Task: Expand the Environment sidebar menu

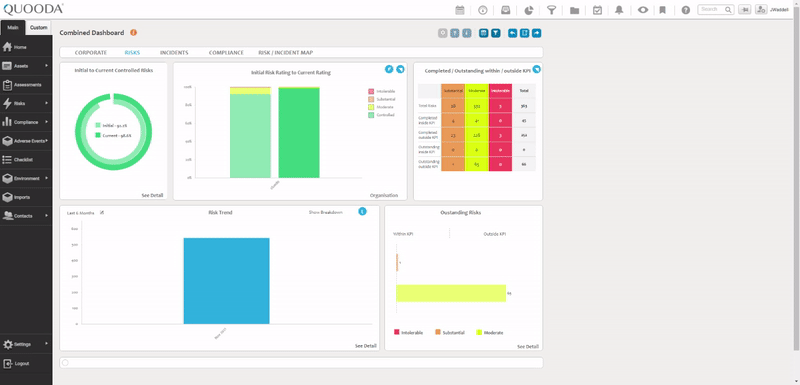Action: point(26,178)
